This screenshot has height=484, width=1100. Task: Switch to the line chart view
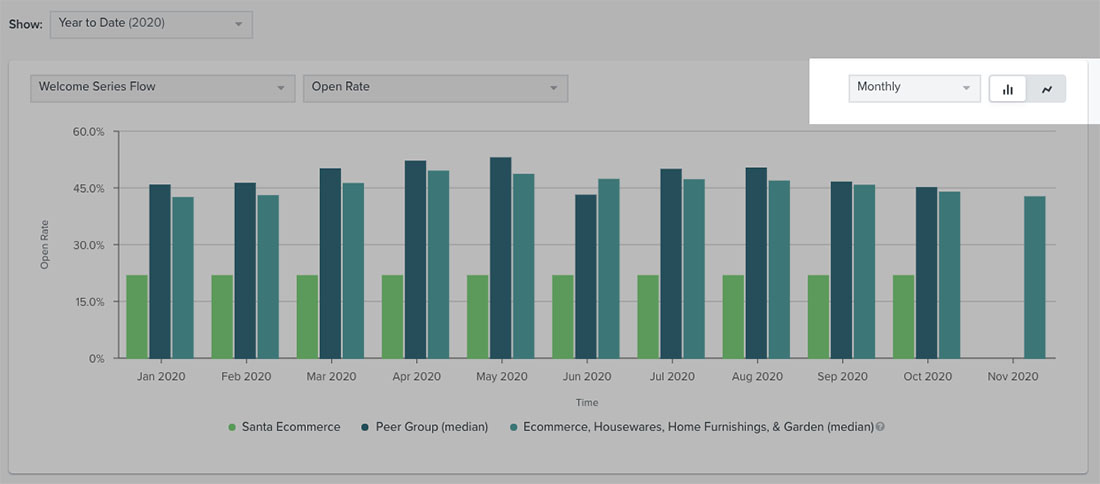point(1047,89)
